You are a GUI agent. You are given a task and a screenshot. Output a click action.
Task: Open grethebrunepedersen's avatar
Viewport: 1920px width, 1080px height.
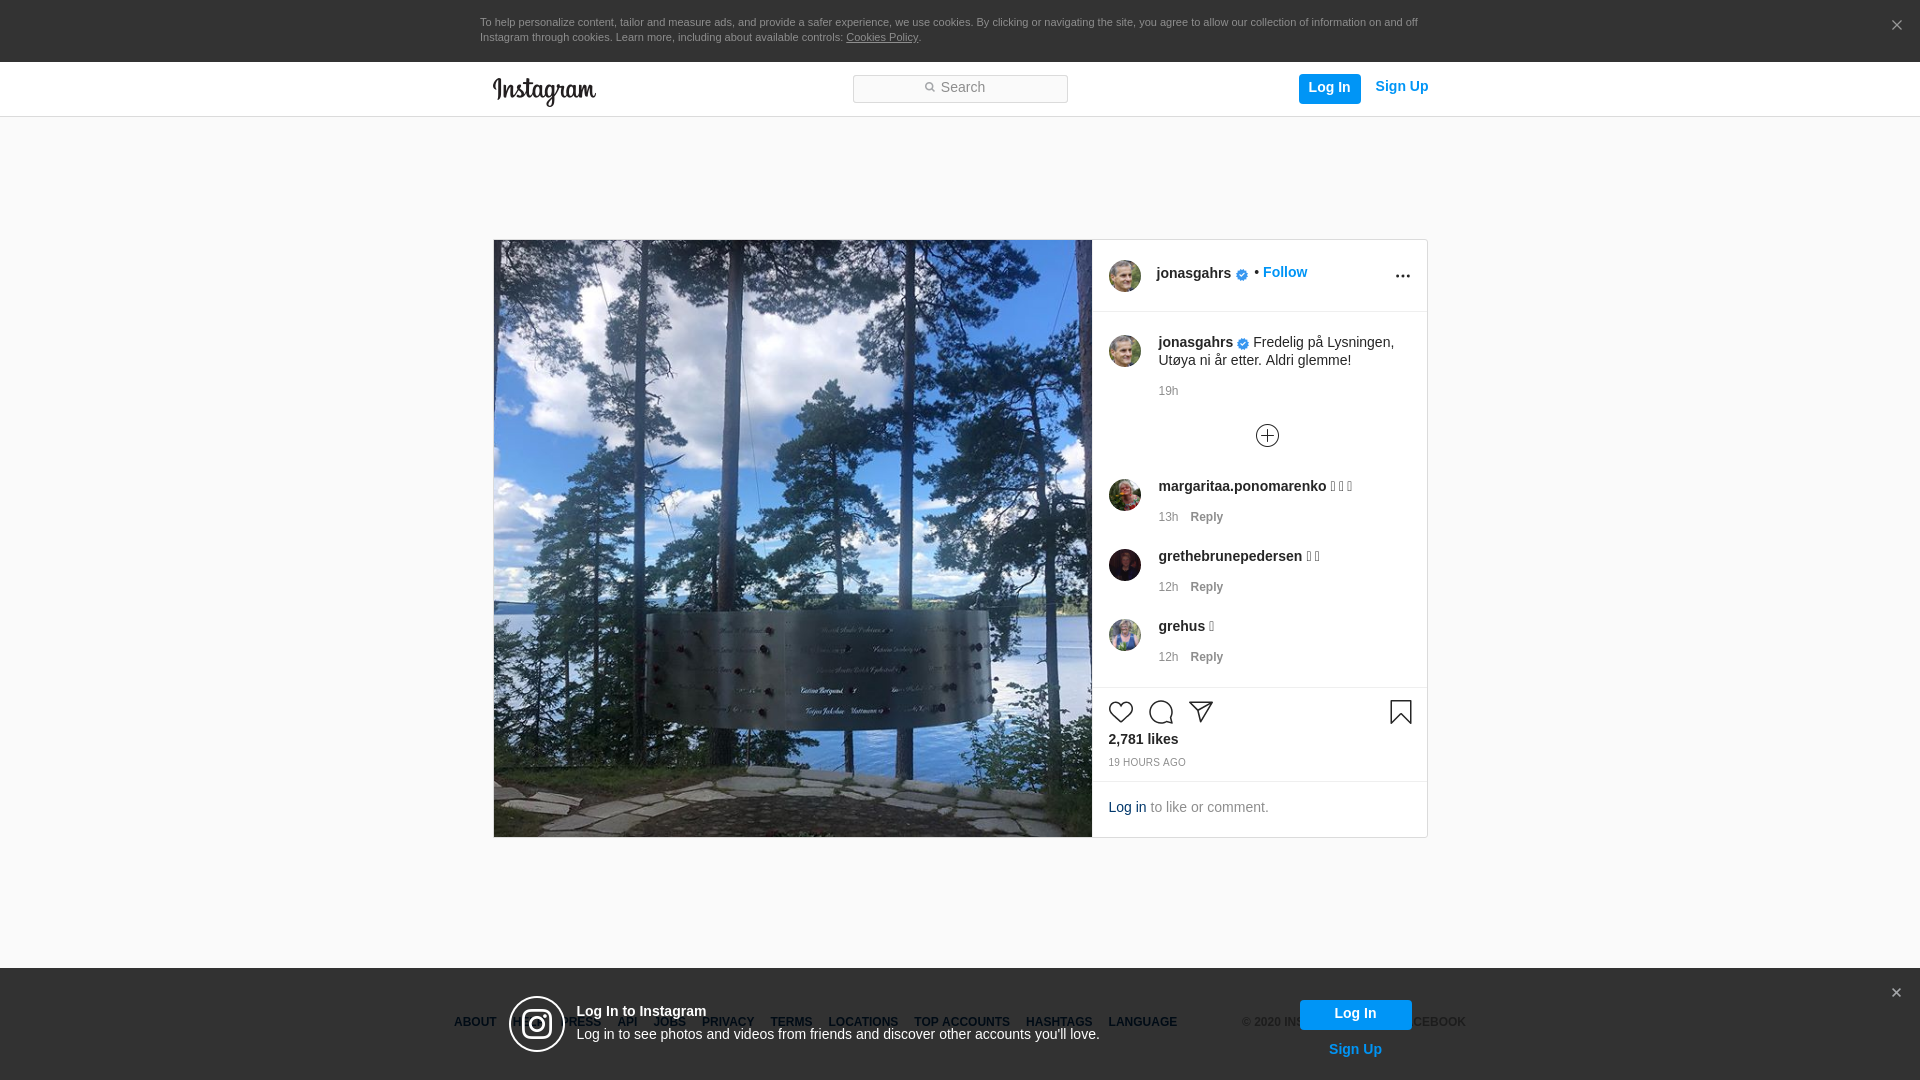1125,565
